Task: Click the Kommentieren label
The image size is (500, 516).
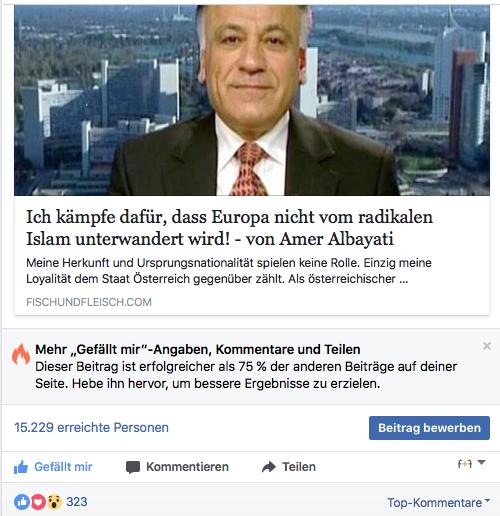Action: pyautogui.click(x=187, y=467)
